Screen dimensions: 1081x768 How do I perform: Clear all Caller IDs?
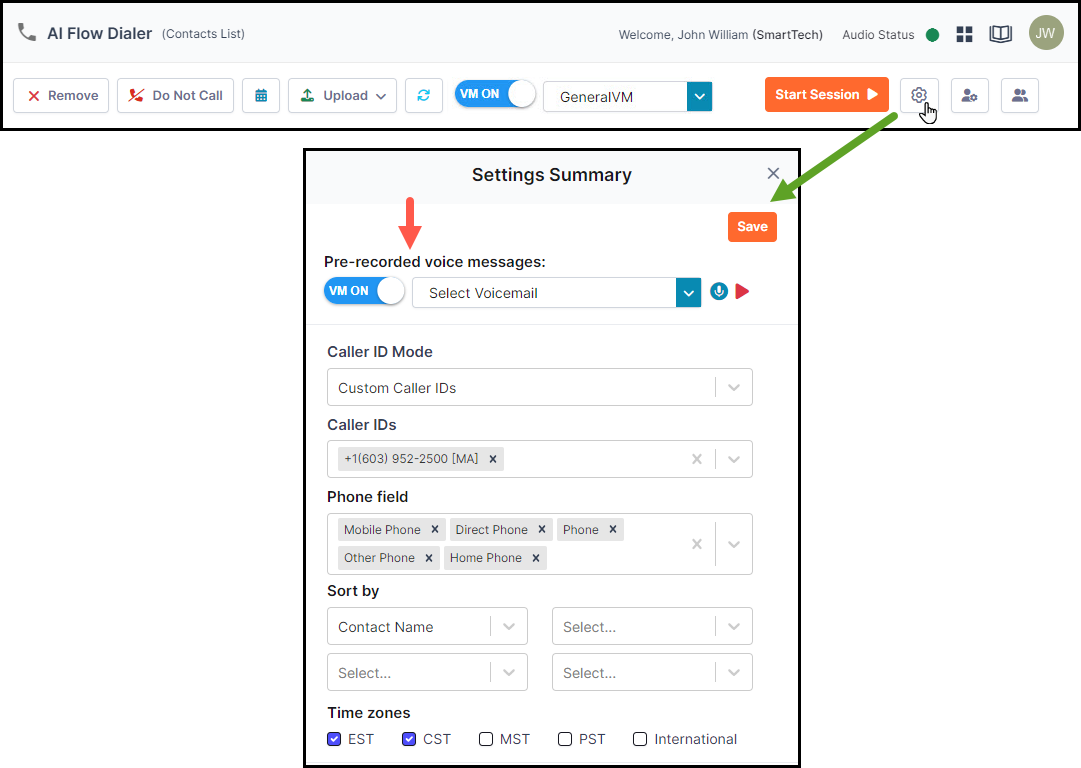[697, 459]
